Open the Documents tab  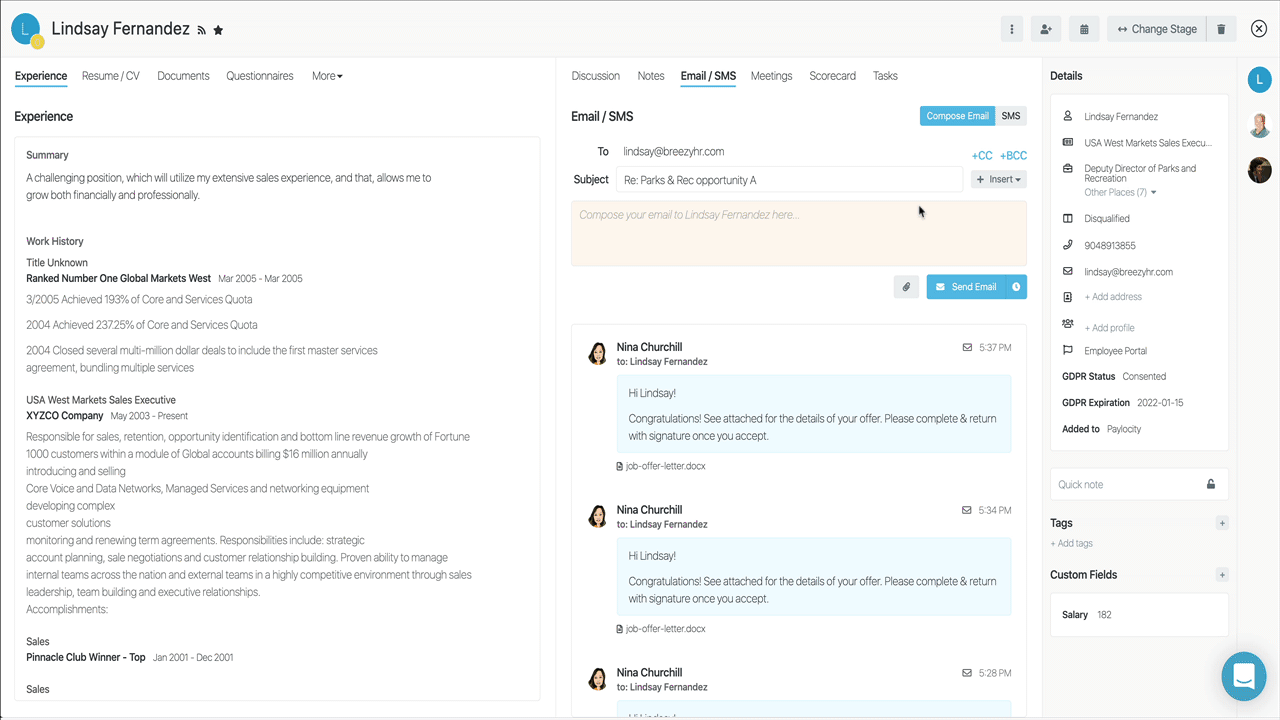point(183,76)
